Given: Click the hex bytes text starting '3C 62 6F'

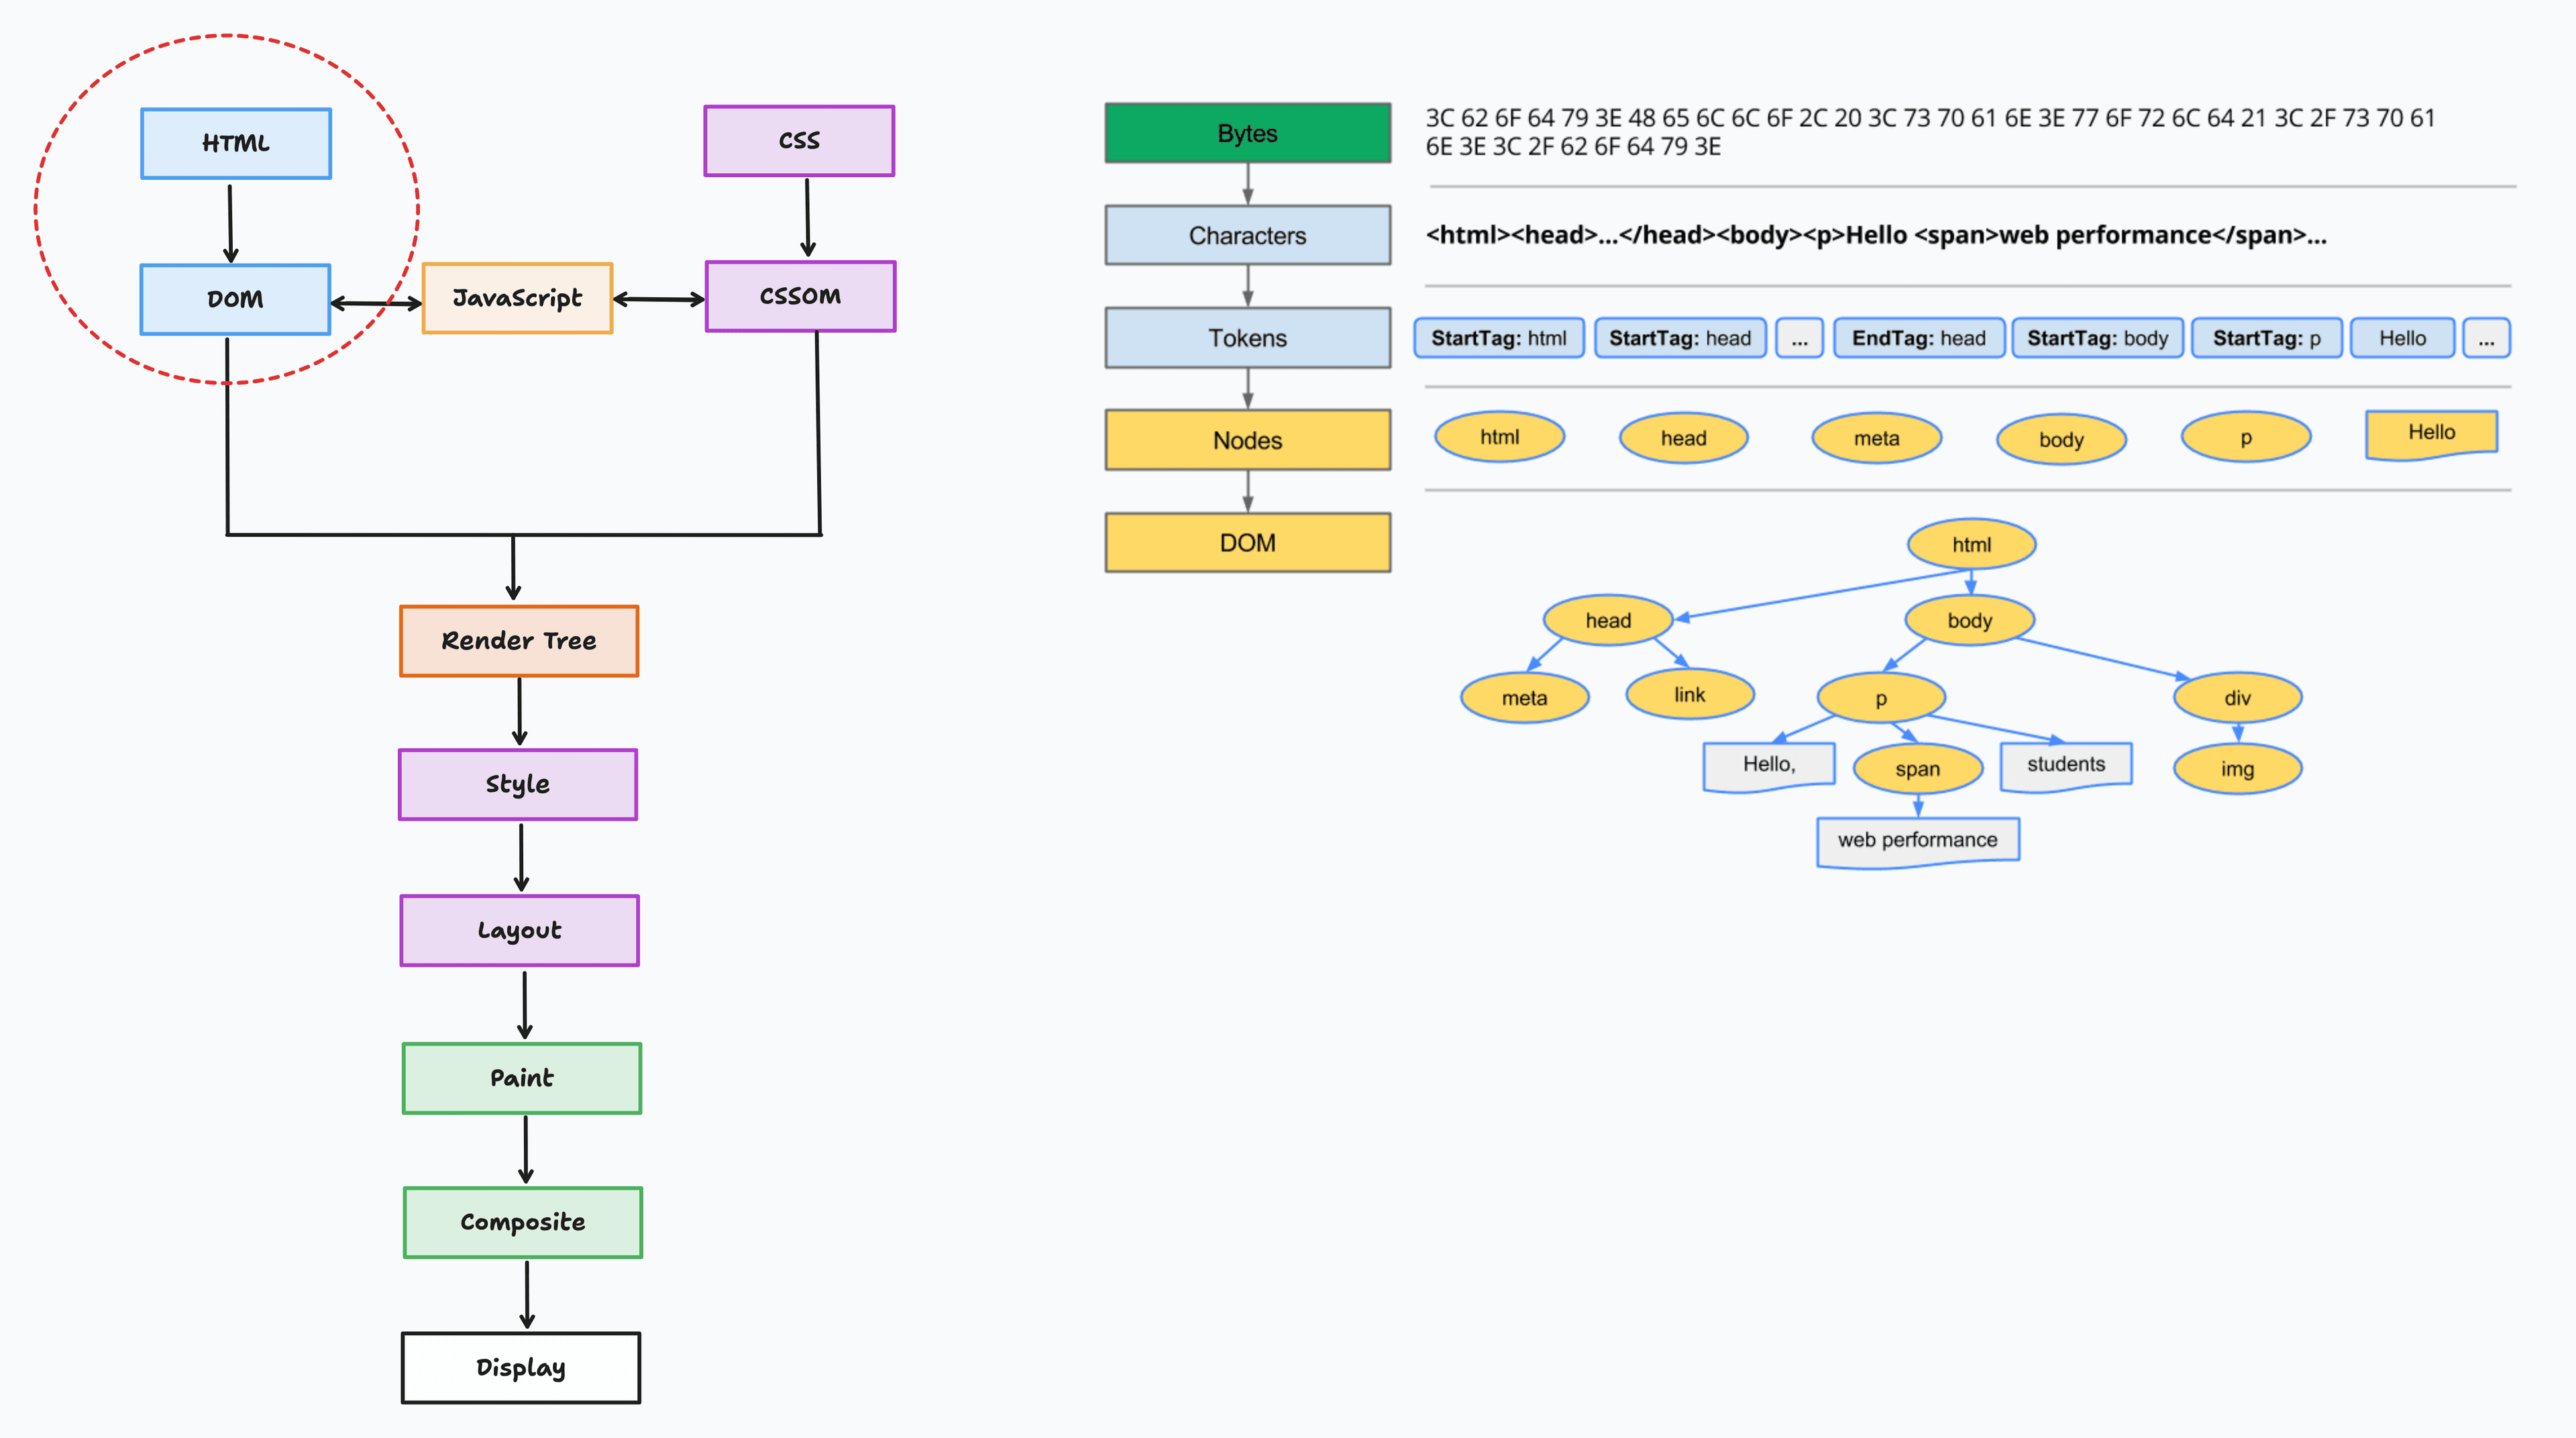Looking at the screenshot, I should pos(1930,132).
